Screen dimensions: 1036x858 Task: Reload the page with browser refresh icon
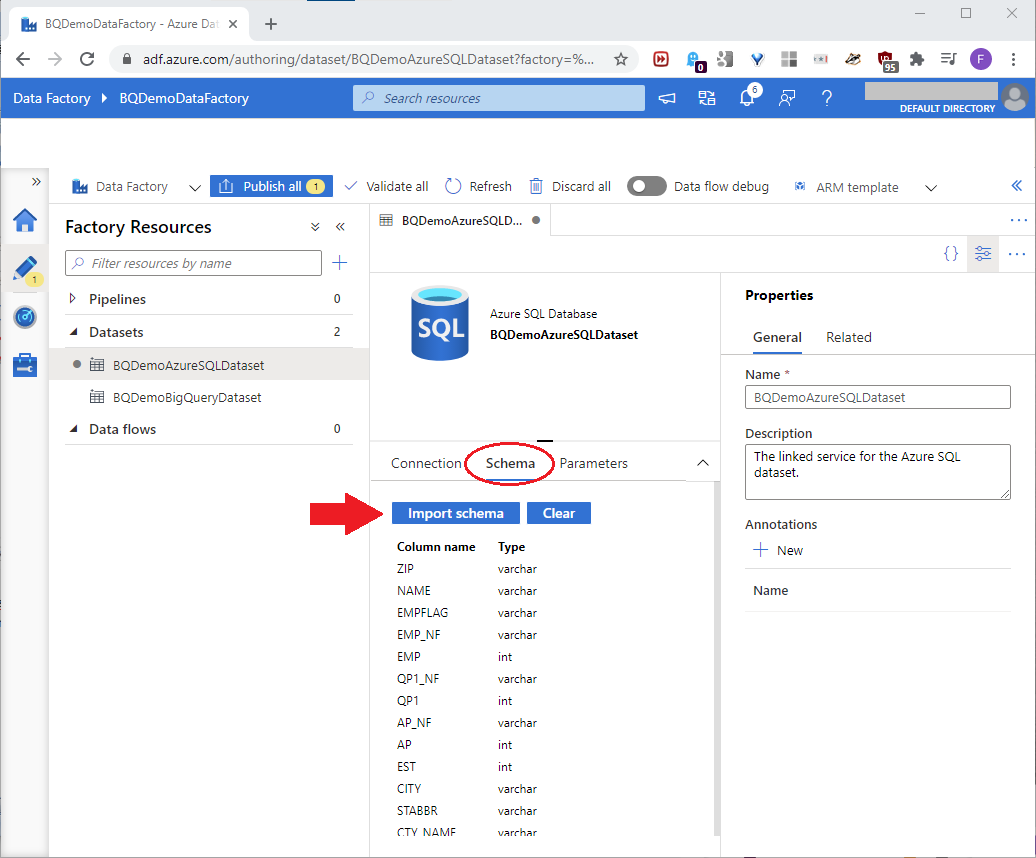point(87,59)
